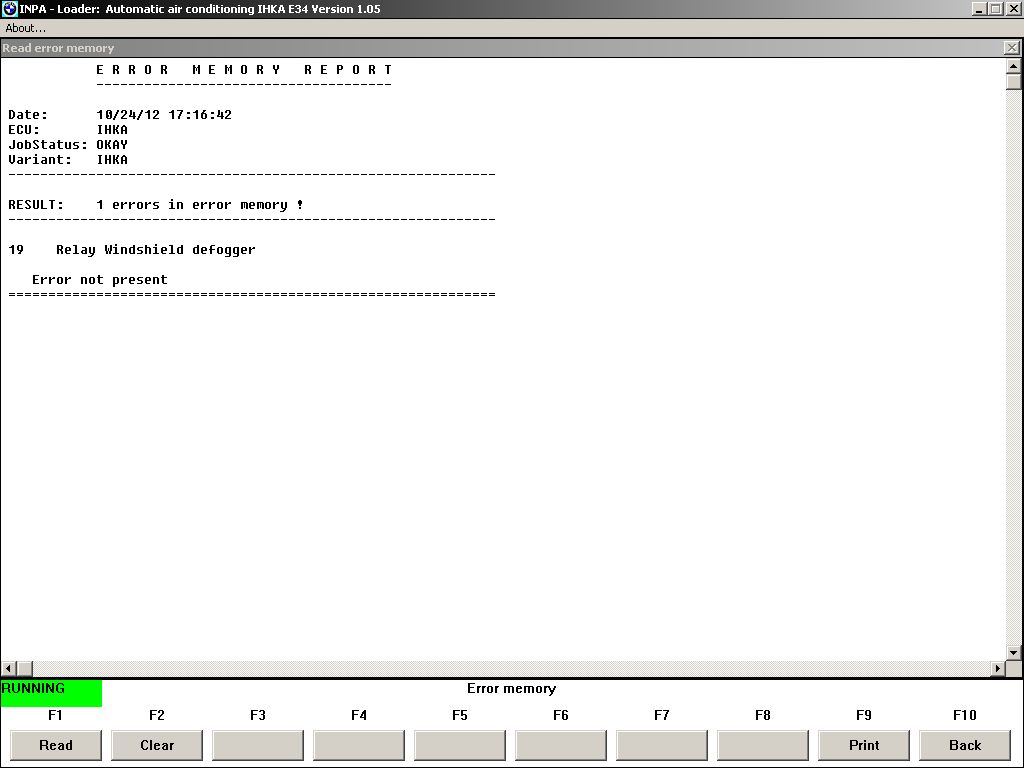This screenshot has height=768, width=1024.
Task: Click the horizontal scrollbar right arrow
Action: pos(997,668)
